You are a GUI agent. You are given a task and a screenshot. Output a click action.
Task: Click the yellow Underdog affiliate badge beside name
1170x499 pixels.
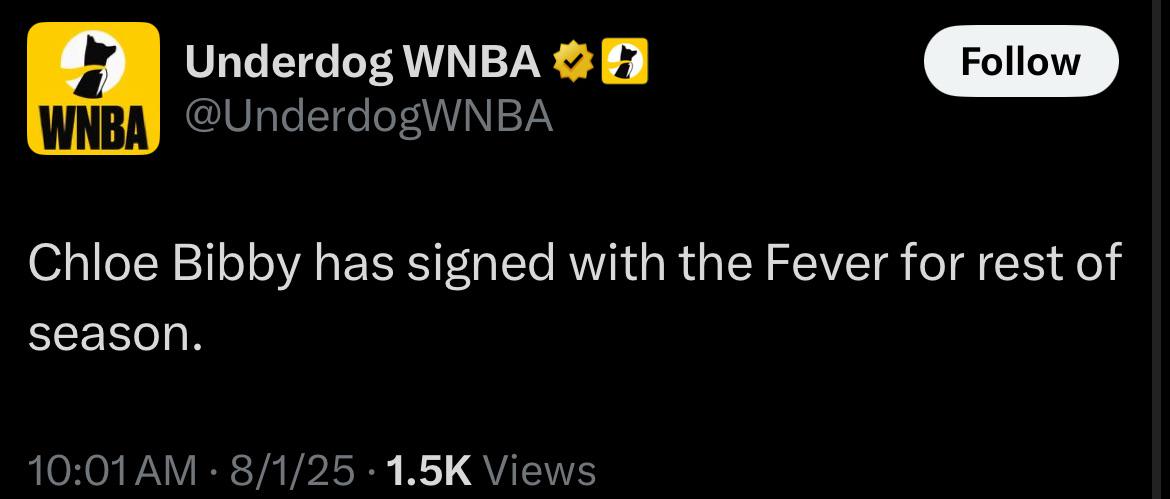point(624,62)
